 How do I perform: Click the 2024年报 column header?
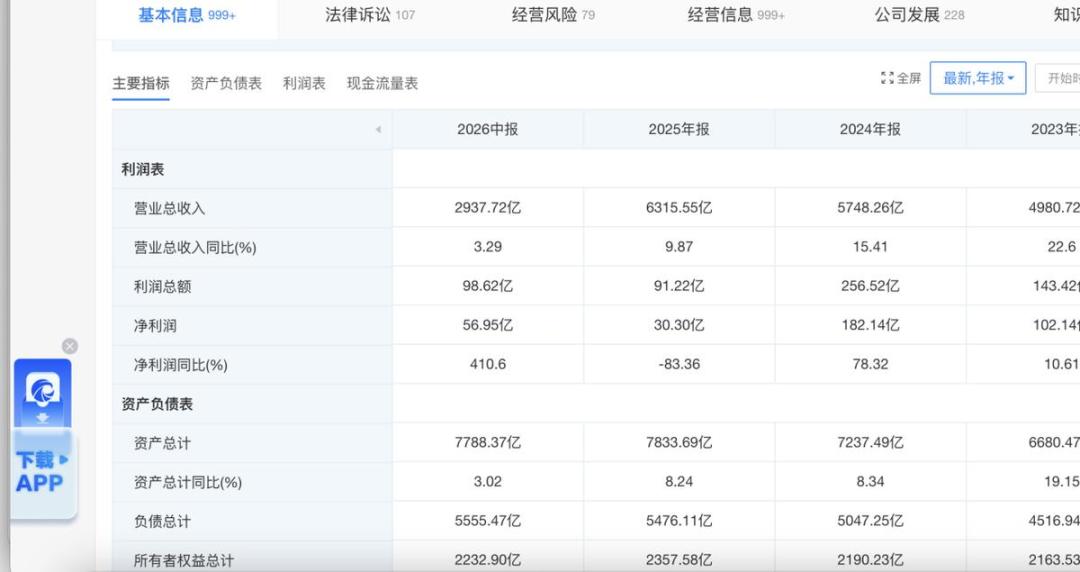tap(871, 130)
